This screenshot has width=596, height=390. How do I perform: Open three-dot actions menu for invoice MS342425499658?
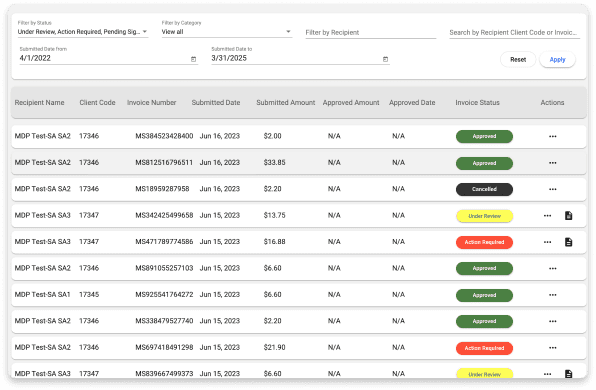(547, 216)
